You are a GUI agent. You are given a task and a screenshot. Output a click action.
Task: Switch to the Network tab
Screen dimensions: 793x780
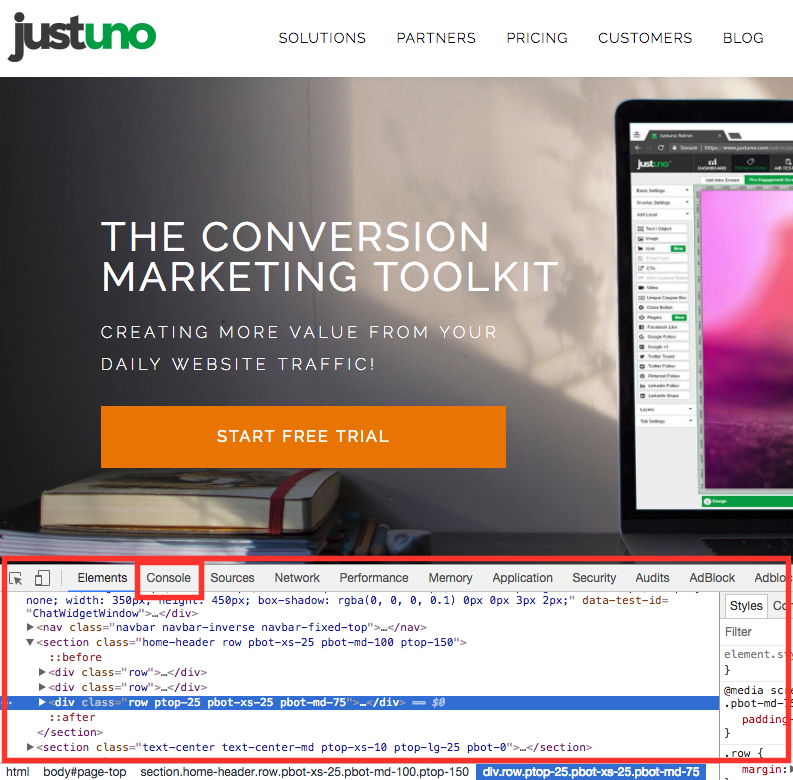pos(297,578)
